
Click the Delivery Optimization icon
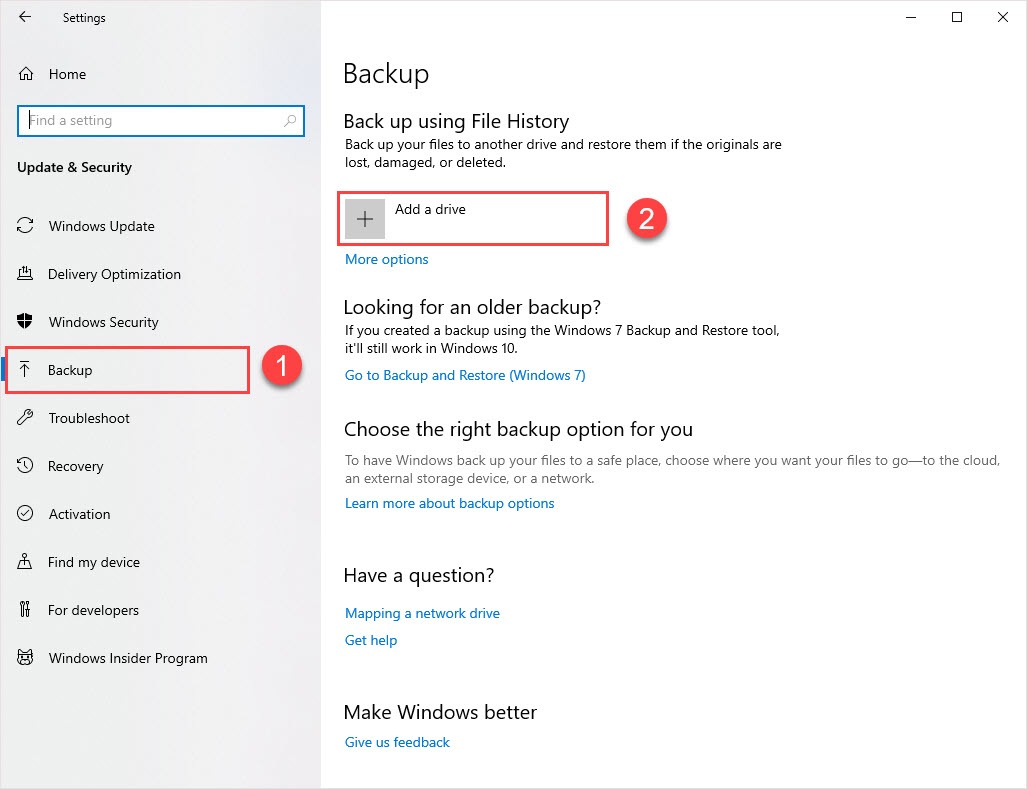pos(25,274)
